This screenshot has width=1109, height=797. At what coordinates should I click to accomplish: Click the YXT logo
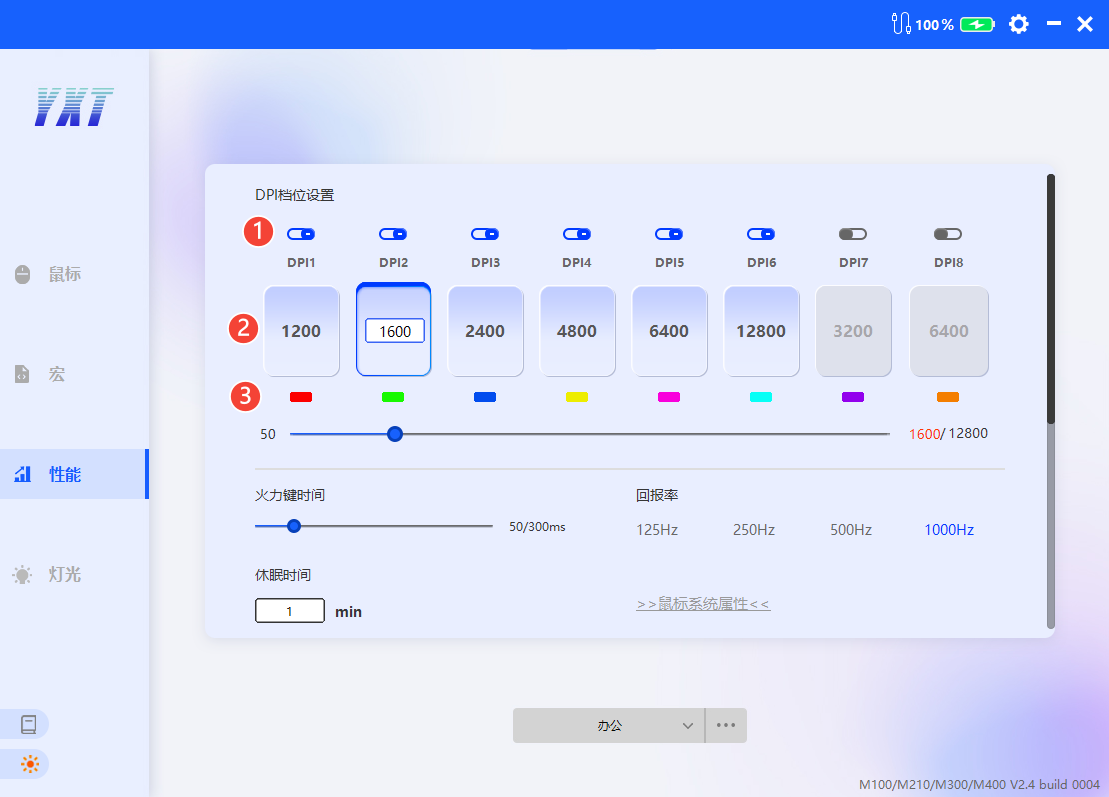tap(74, 106)
